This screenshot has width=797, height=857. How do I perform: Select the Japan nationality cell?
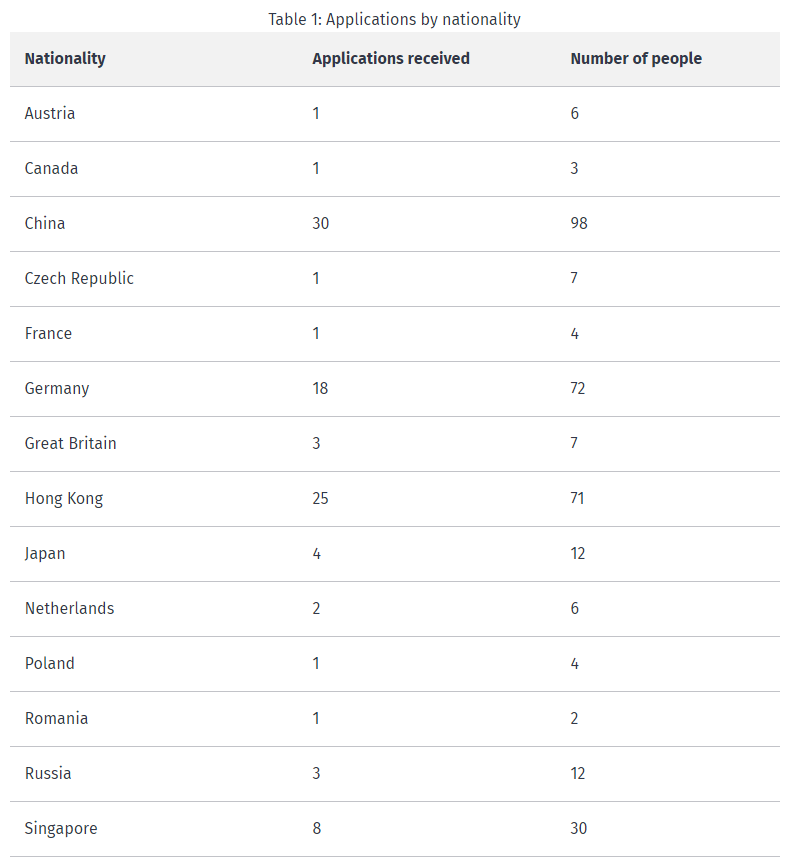45,554
